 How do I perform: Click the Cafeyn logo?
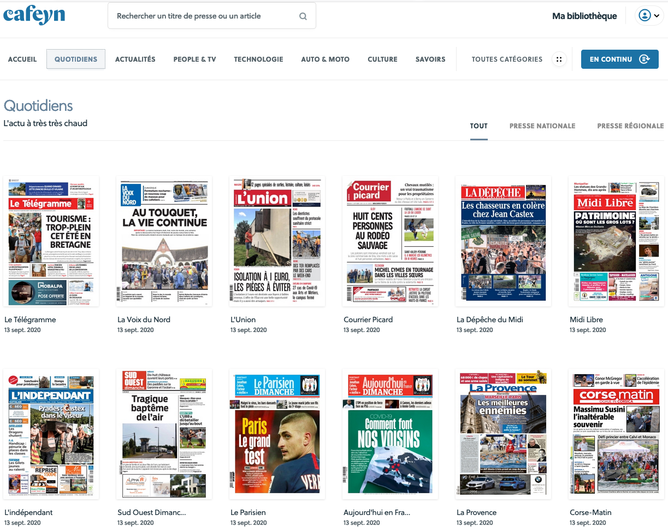pos(34,16)
